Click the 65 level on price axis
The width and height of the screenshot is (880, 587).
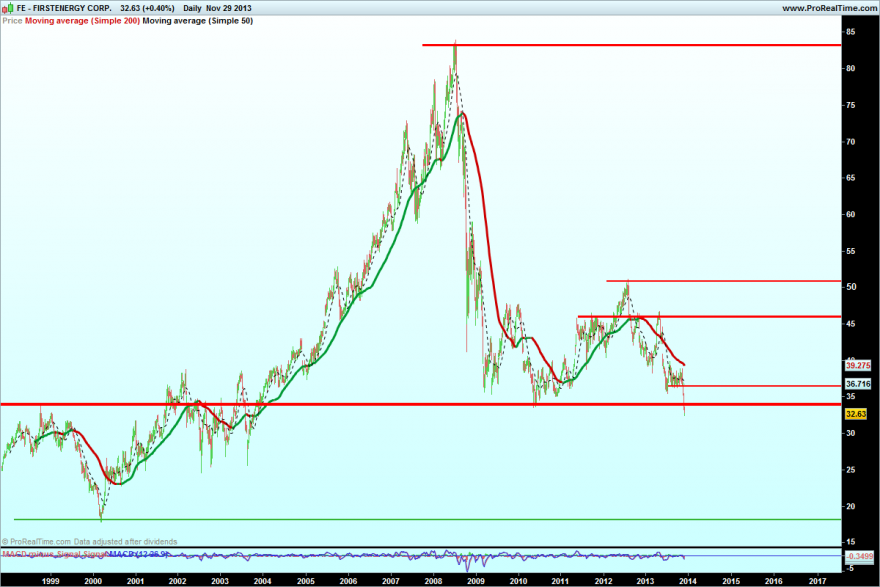coord(851,178)
